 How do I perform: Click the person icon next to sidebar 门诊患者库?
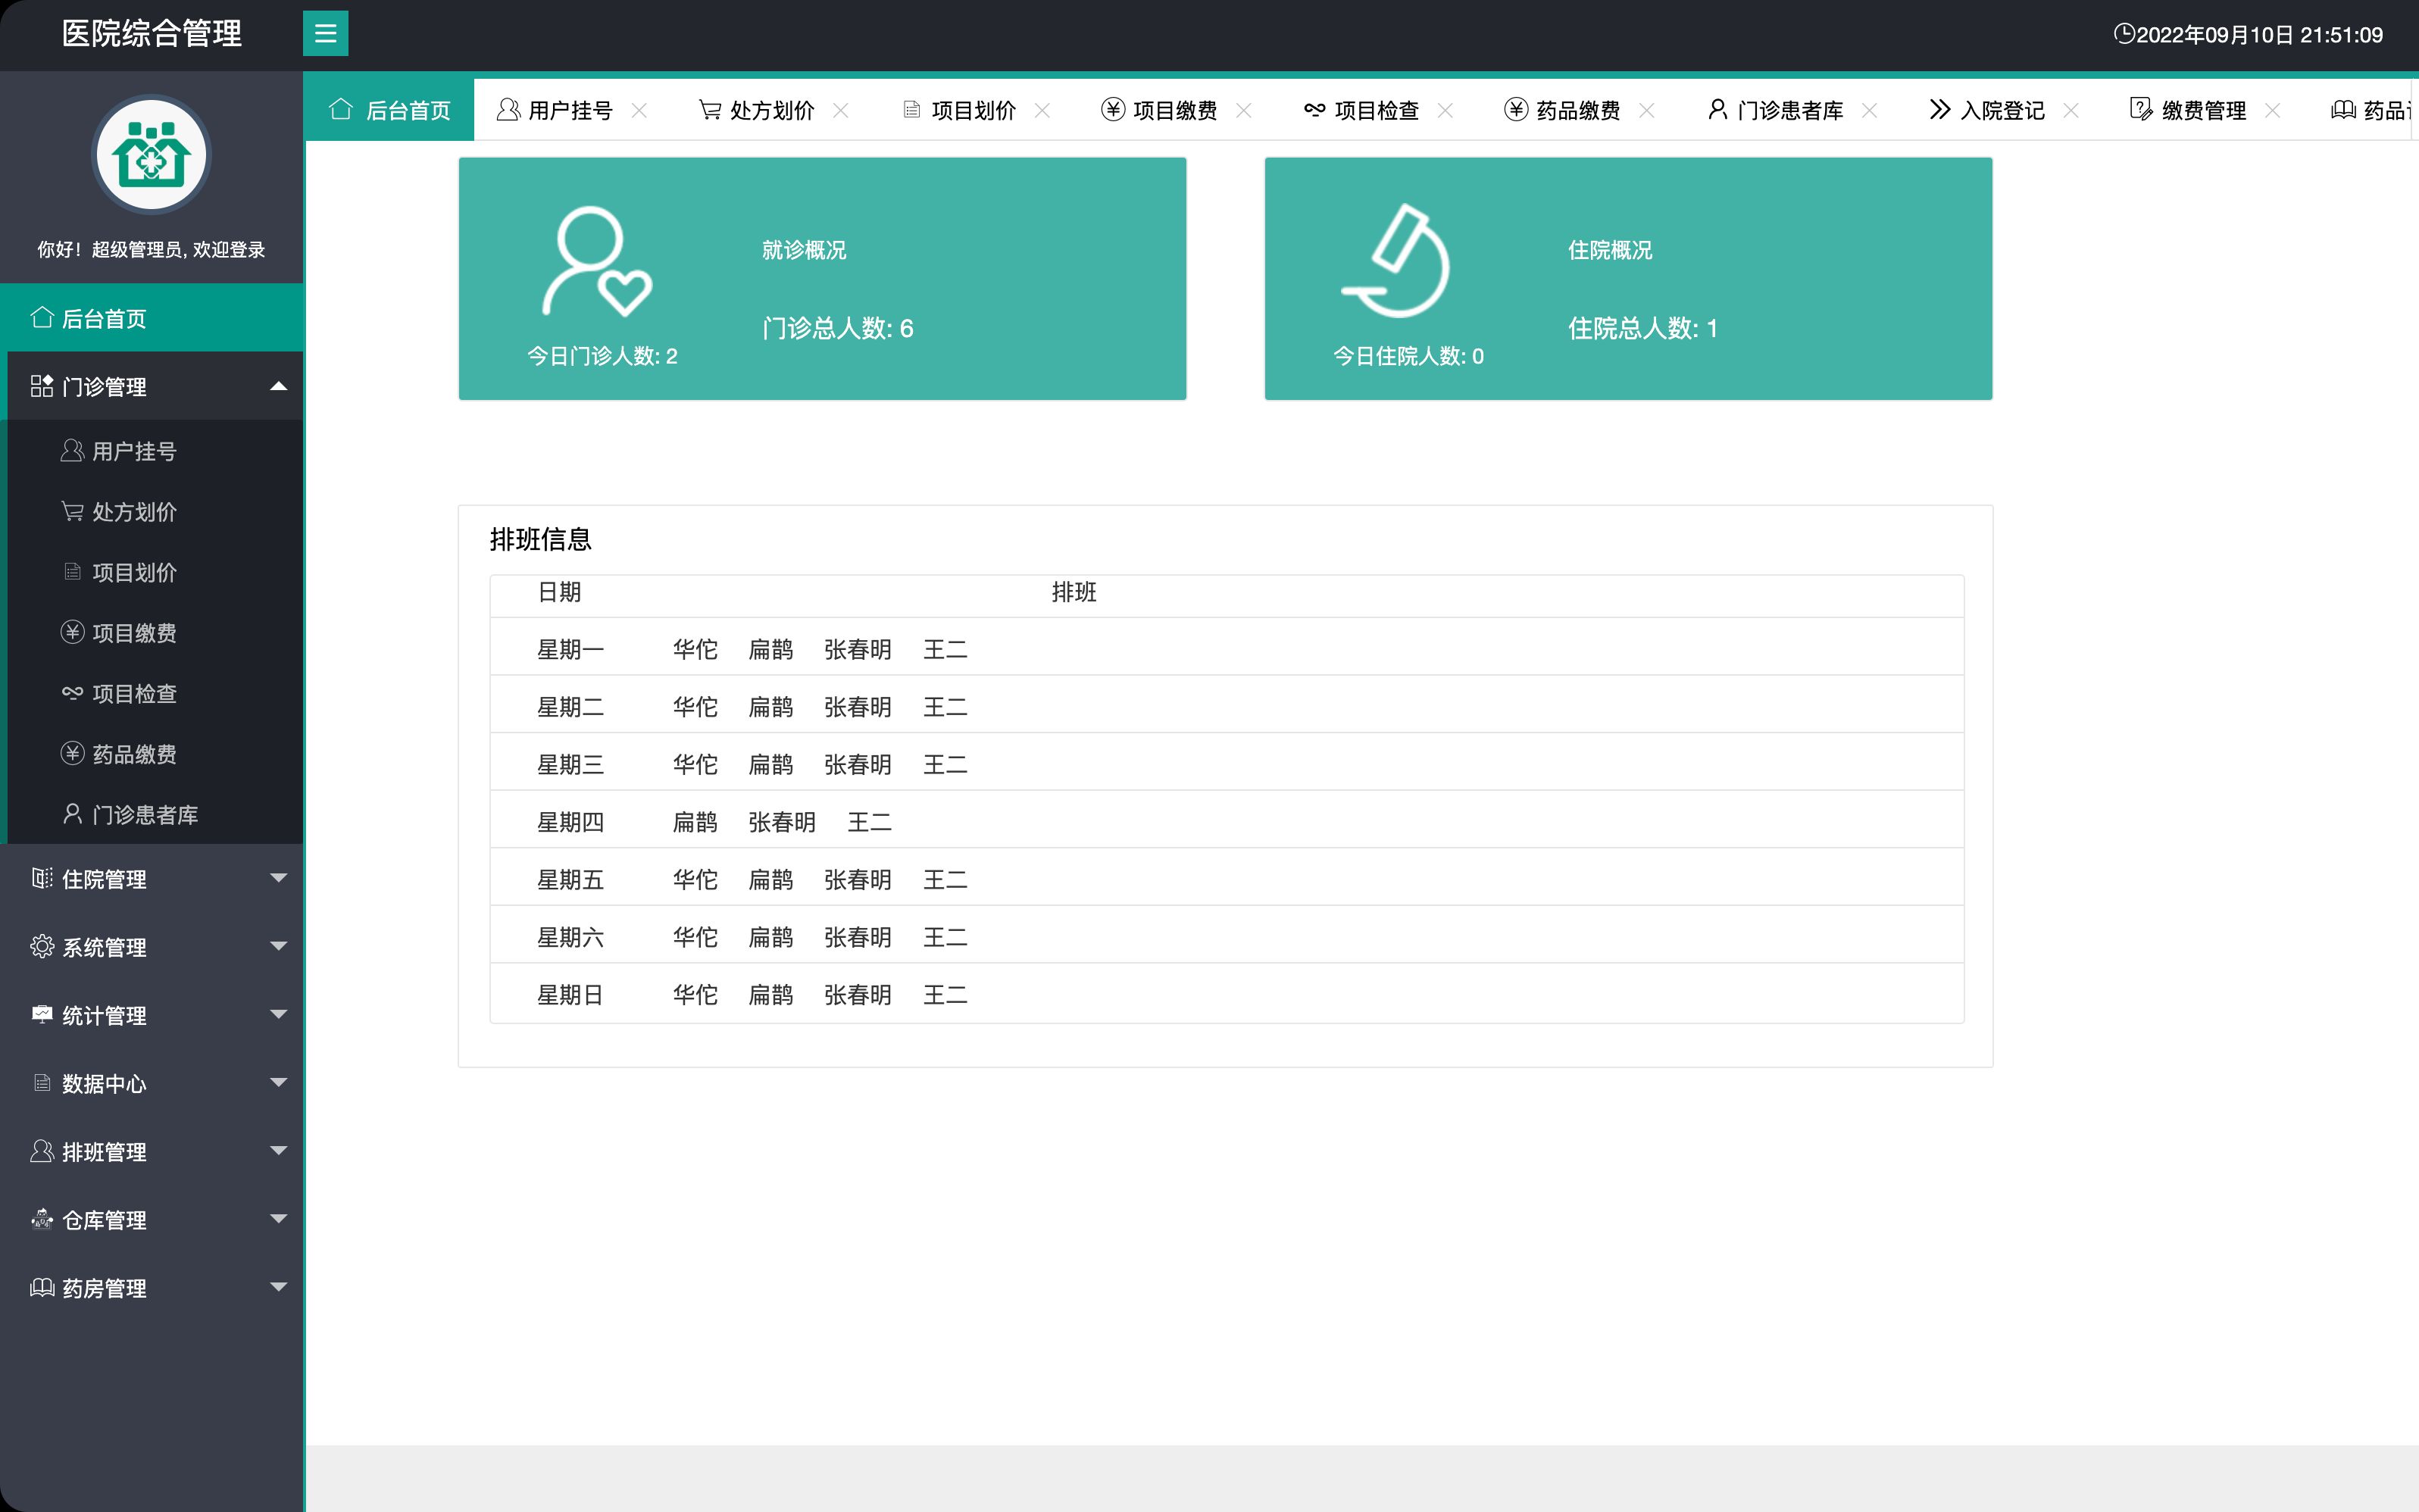(x=72, y=814)
